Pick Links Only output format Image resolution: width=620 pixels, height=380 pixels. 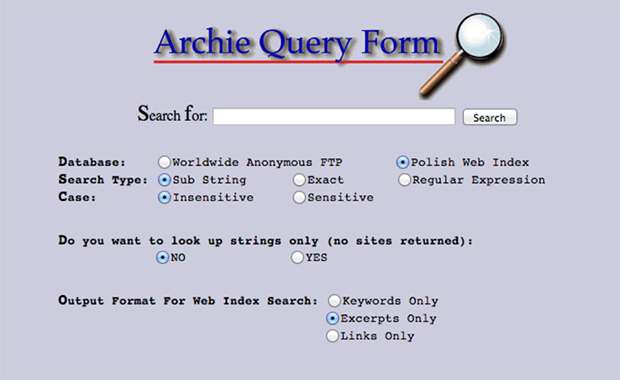pyautogui.click(x=333, y=336)
